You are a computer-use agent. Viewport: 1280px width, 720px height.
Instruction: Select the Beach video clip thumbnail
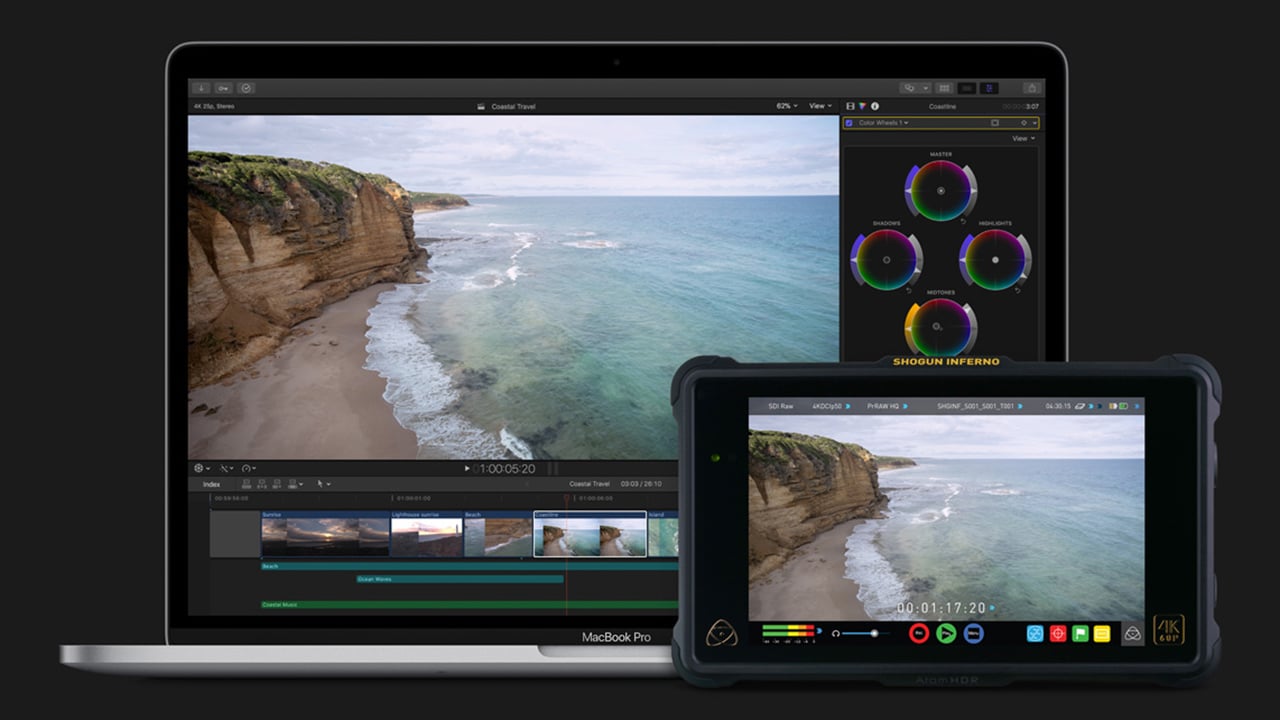coord(498,534)
